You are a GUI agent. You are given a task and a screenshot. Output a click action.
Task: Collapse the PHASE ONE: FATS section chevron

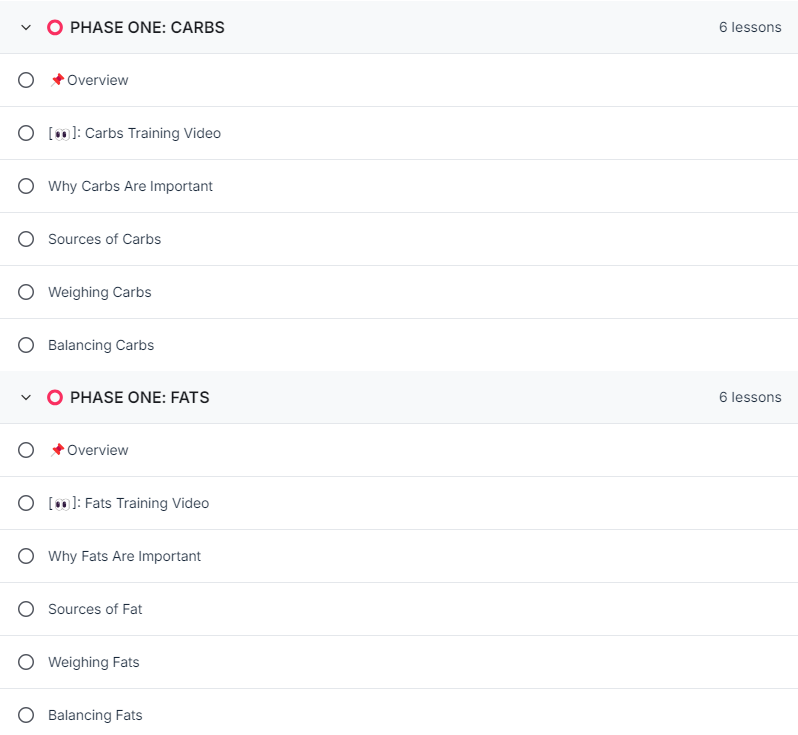click(x=26, y=398)
